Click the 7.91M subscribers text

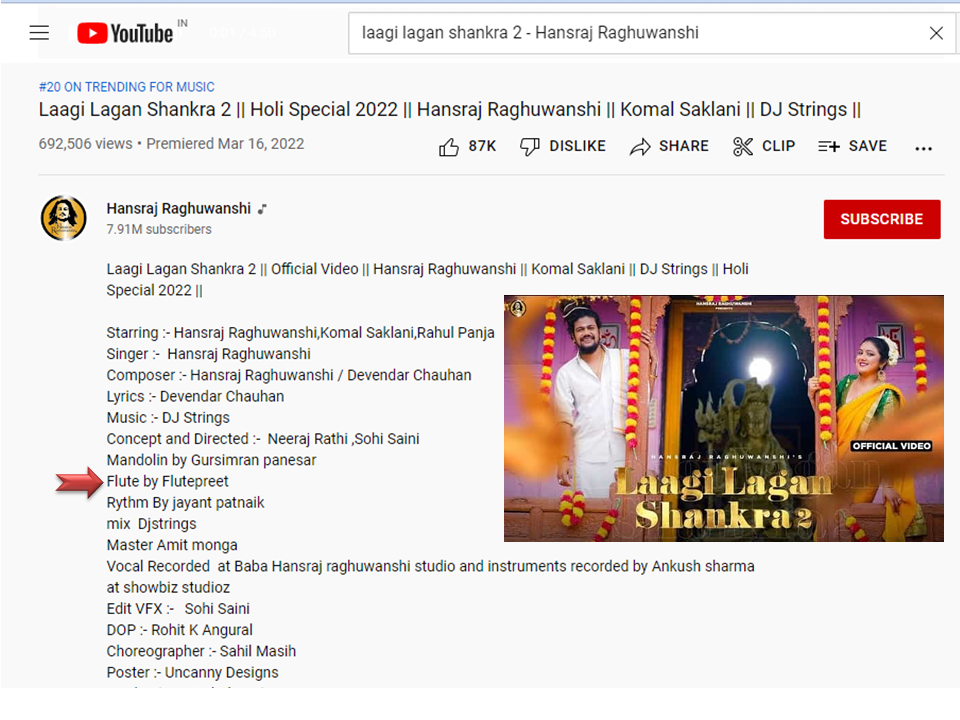(159, 229)
